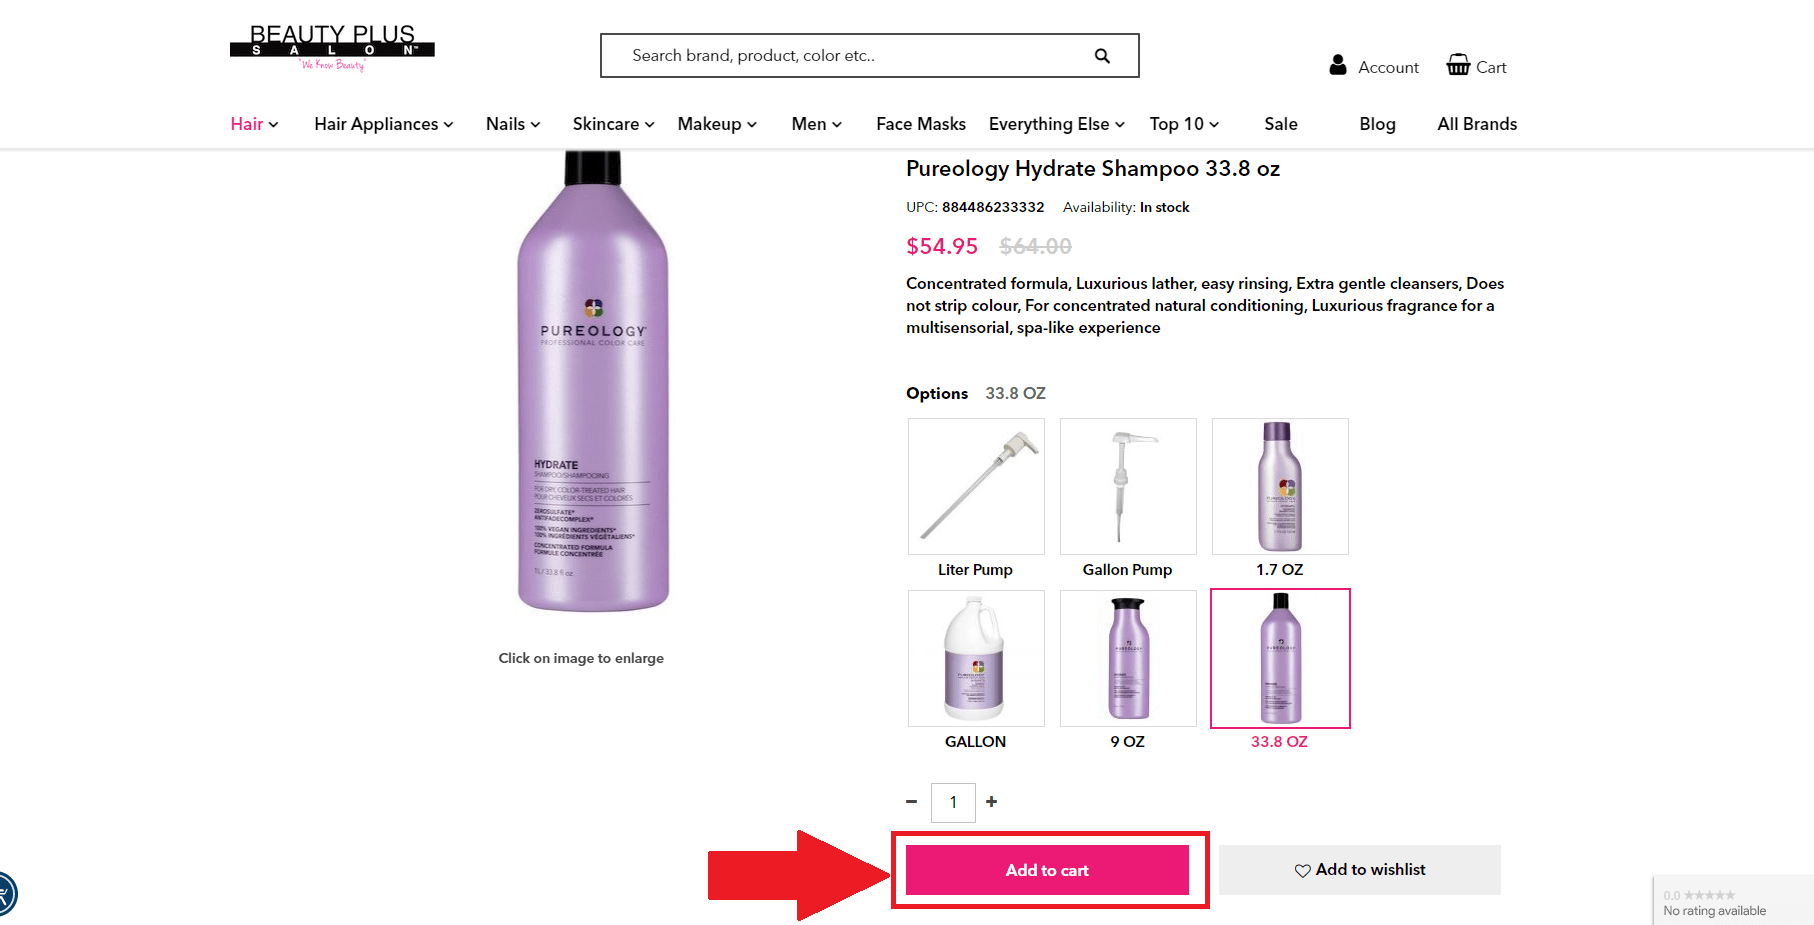Expand the Skincare dropdown menu
1814x925 pixels.
(x=613, y=124)
